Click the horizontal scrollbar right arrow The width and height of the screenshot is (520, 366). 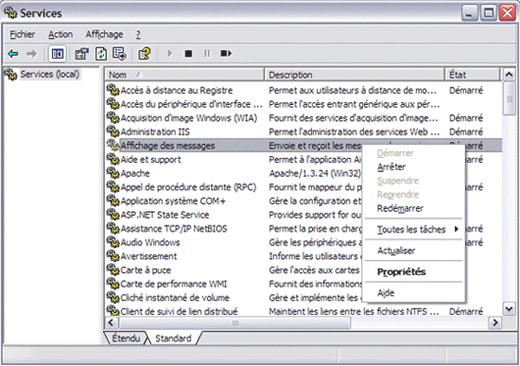[495, 322]
